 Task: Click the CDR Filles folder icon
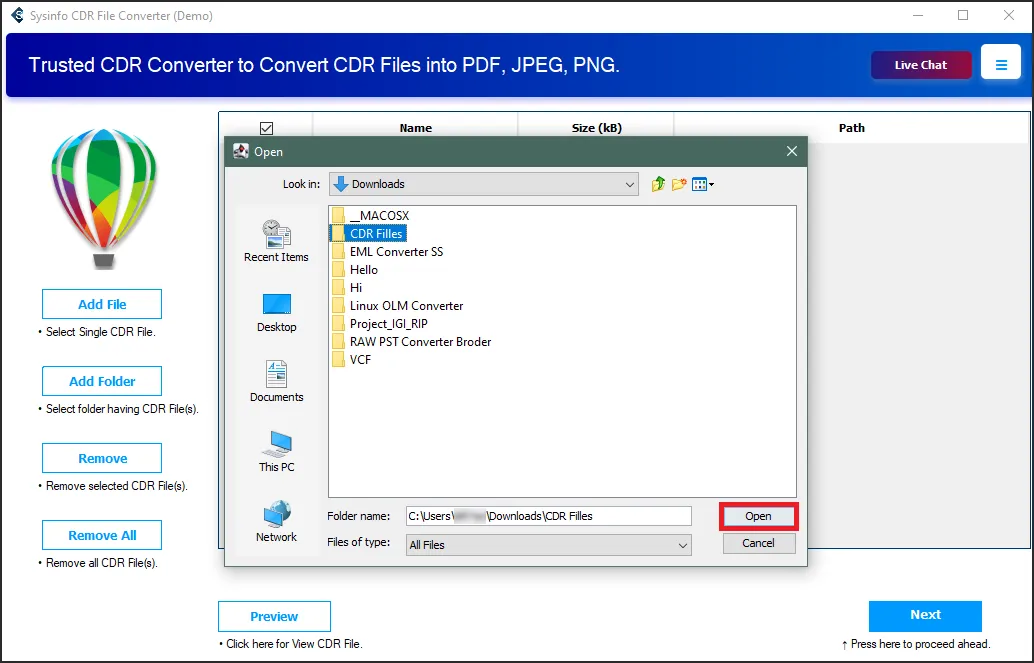338,234
